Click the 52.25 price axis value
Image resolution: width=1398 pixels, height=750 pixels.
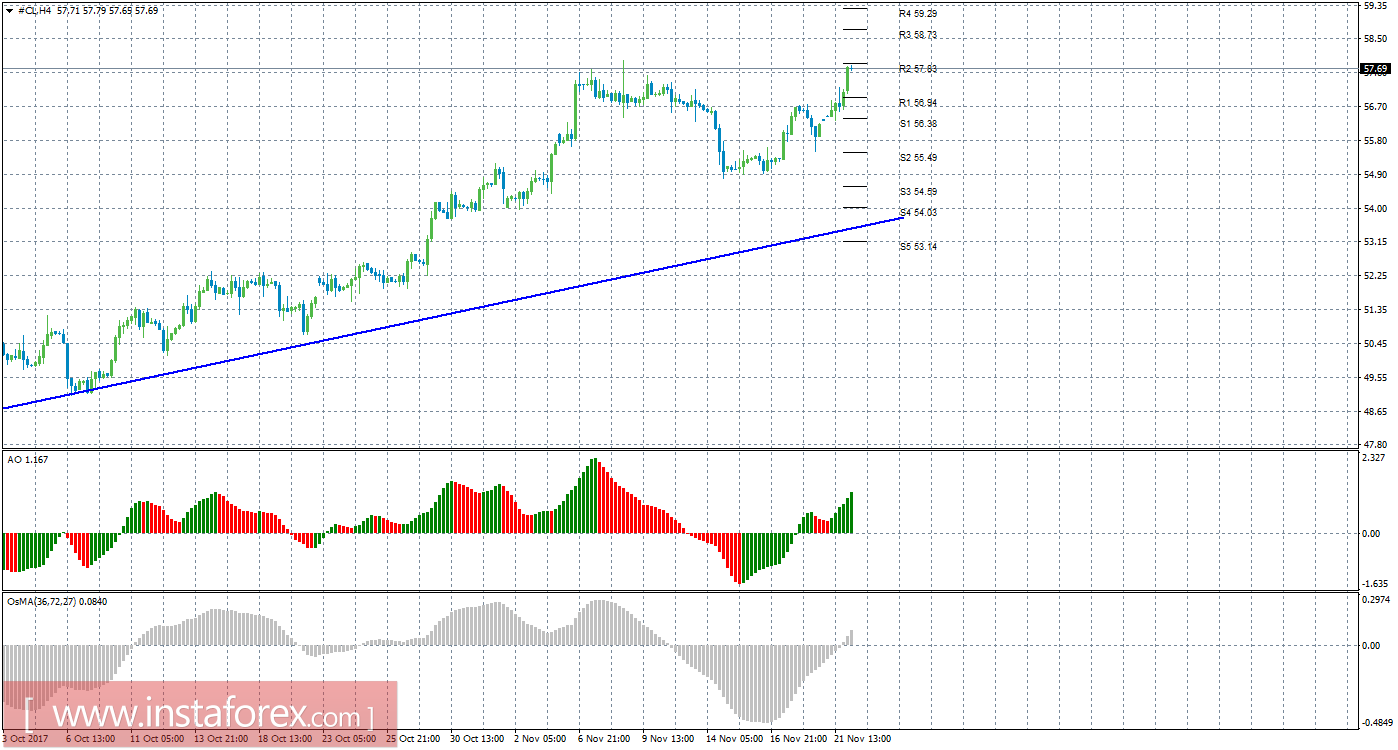pyautogui.click(x=1375, y=276)
